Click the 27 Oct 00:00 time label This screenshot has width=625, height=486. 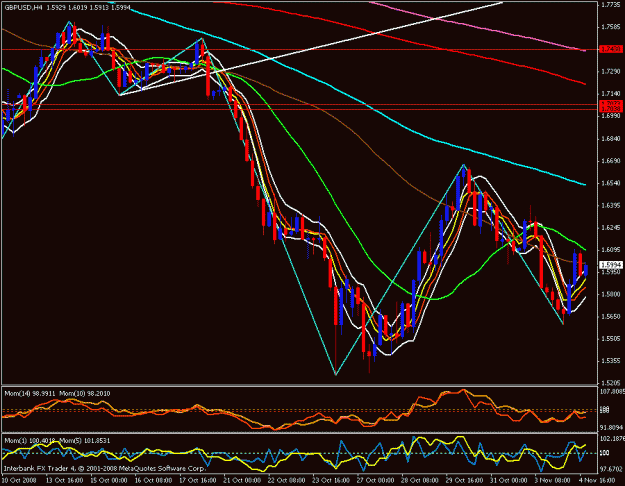coord(376,480)
